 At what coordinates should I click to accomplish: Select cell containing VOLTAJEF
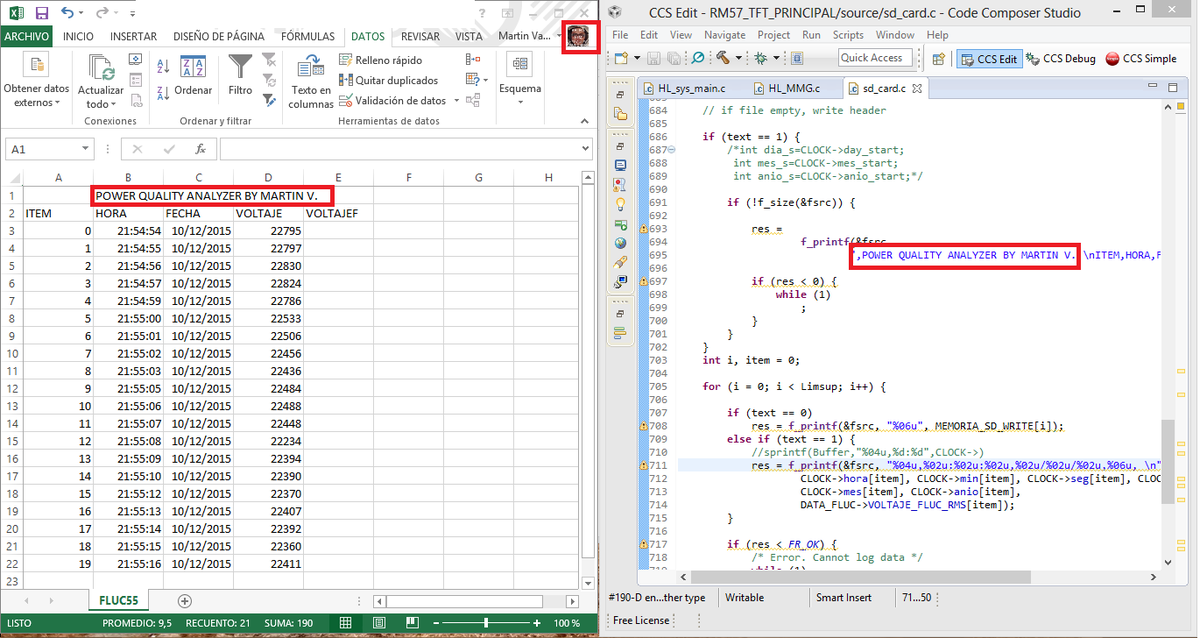[339, 213]
